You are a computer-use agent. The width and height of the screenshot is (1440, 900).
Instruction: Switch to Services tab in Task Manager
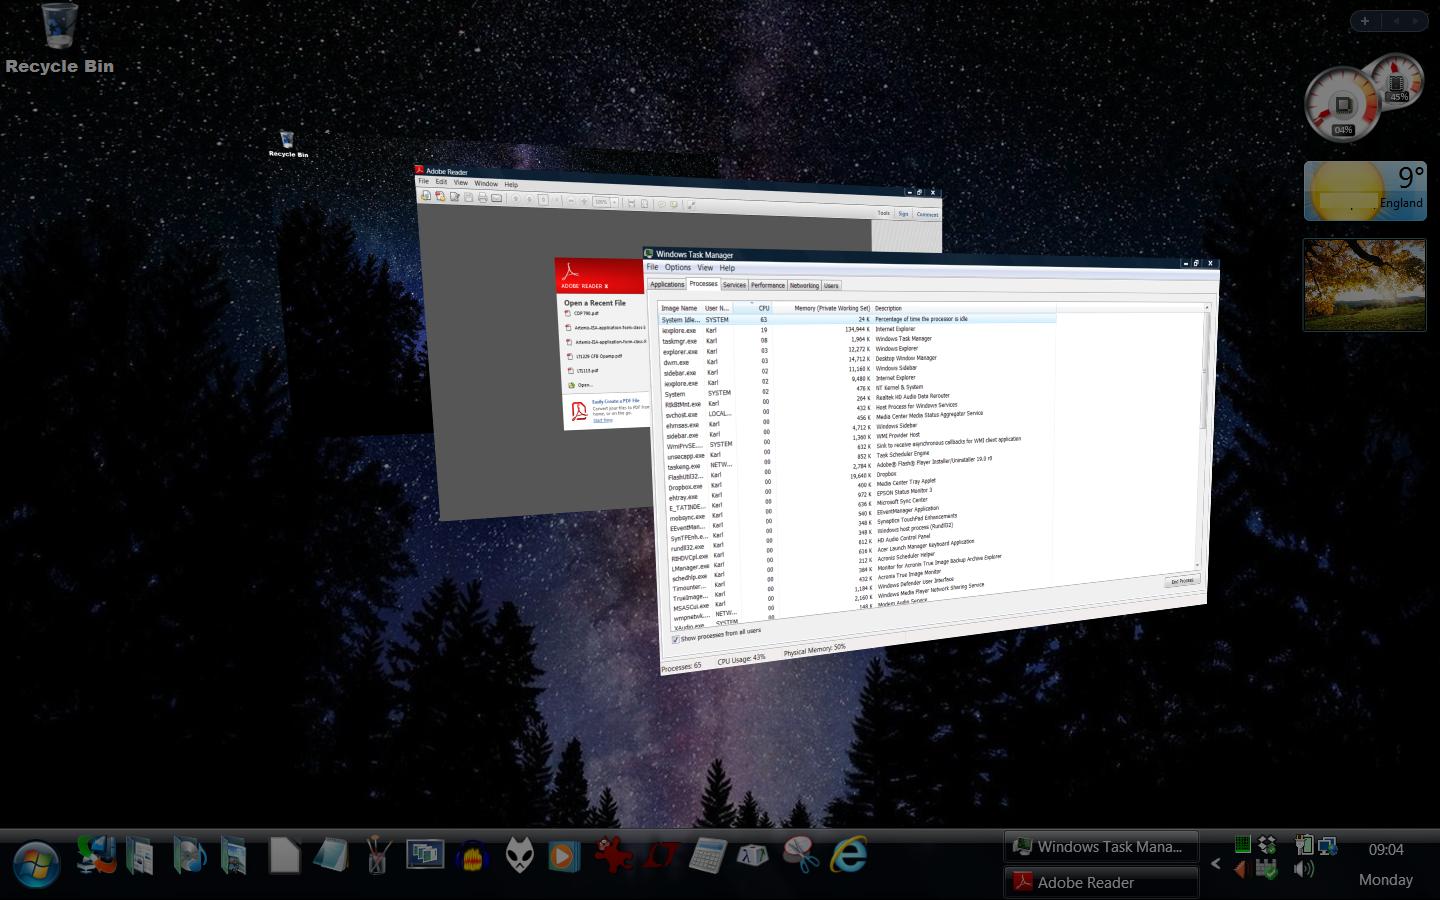[x=734, y=285]
